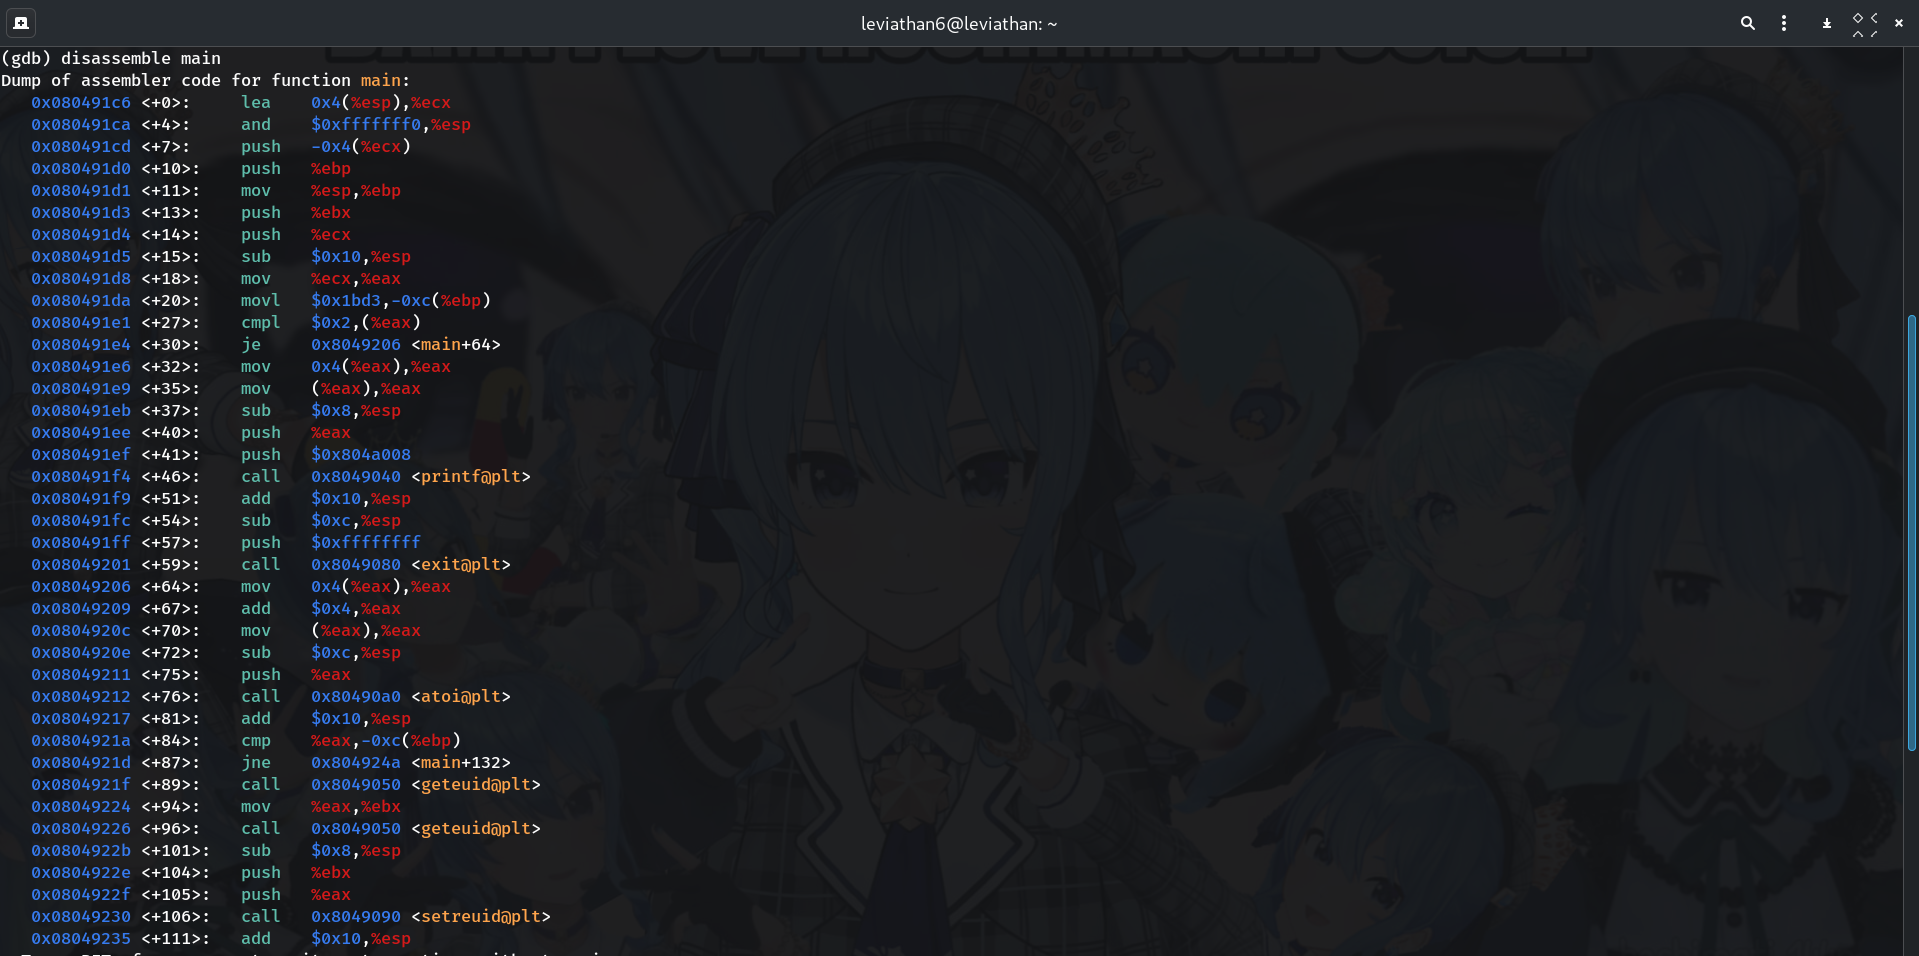Click the search magnifier icon

tap(1747, 23)
